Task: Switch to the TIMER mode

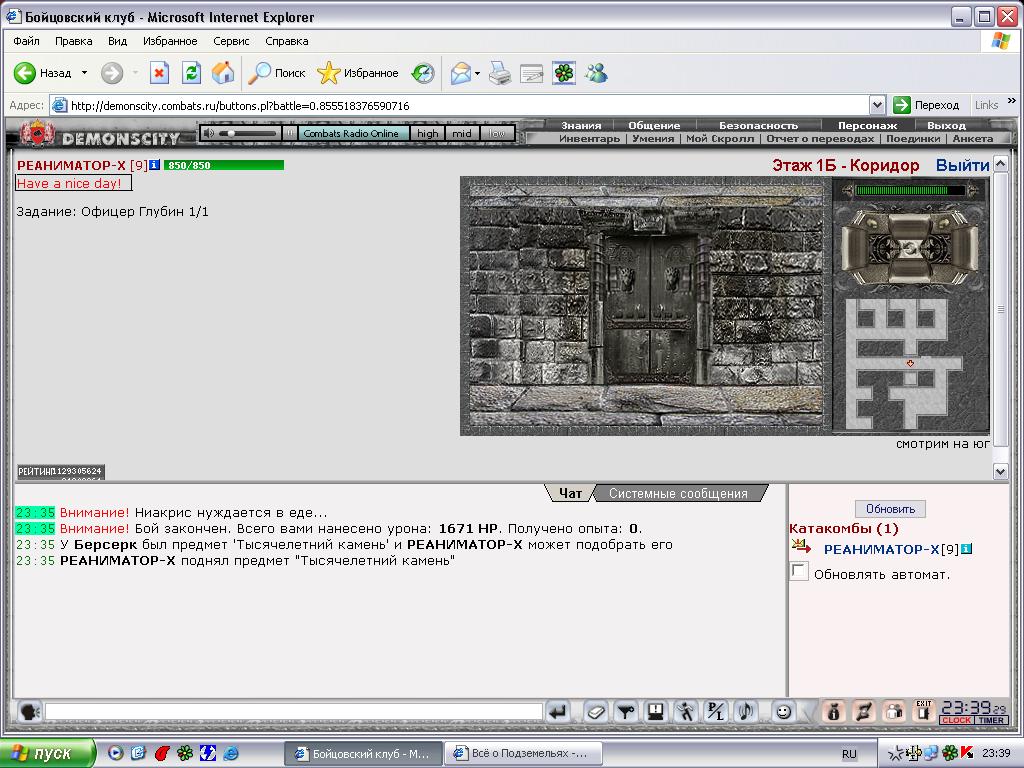Action: (x=991, y=720)
